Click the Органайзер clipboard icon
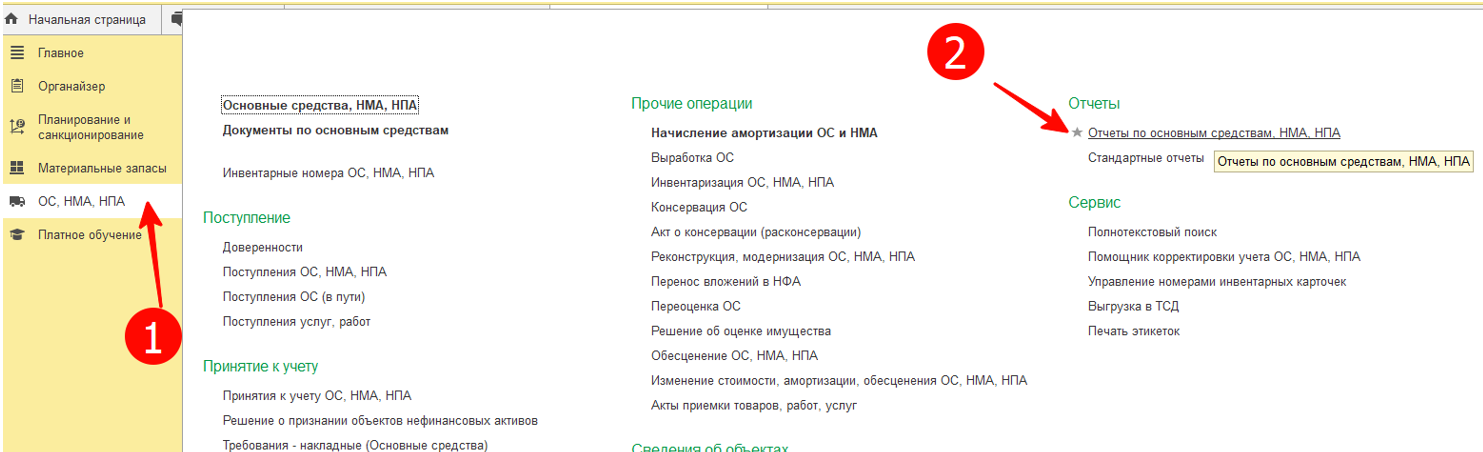Image resolution: width=1483 pixels, height=452 pixels. point(17,86)
